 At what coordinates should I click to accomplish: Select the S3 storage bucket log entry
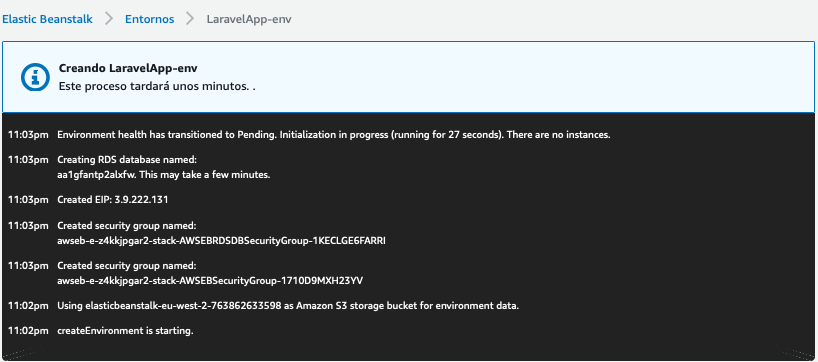coord(263,306)
